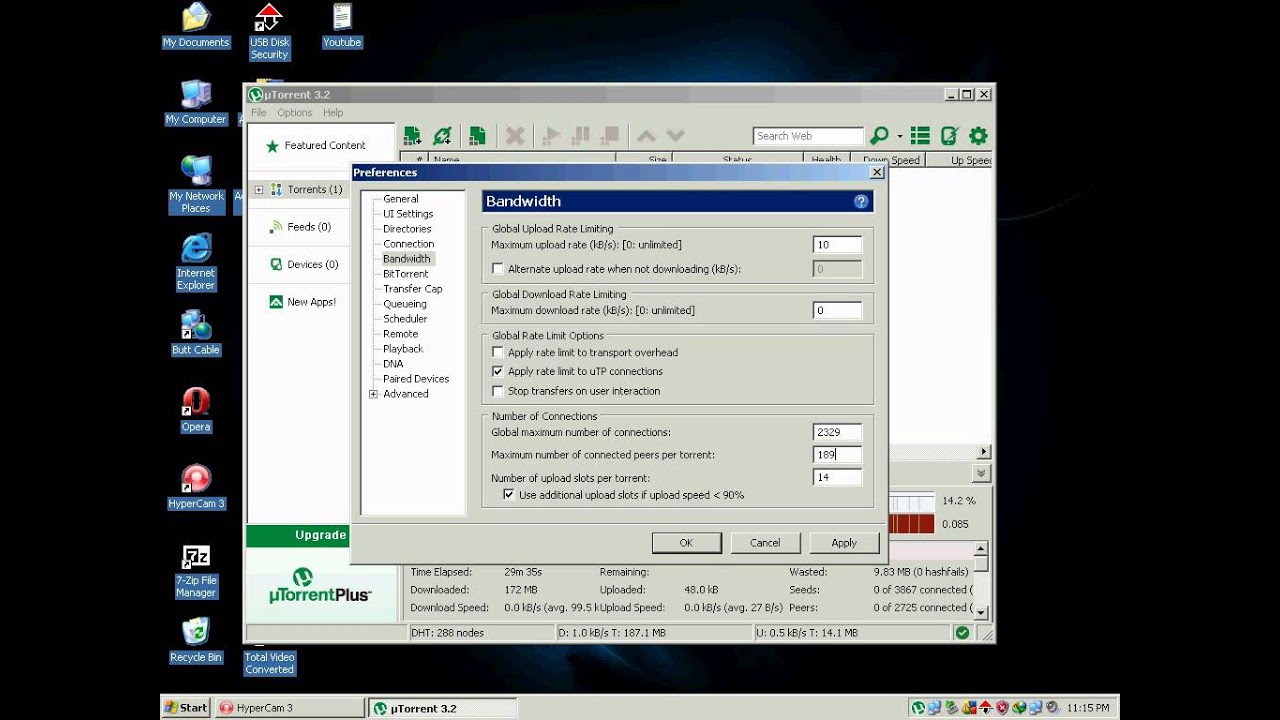This screenshot has width=1280, height=720.
Task: Open the Recycle Bin icon
Action: pyautogui.click(x=196, y=640)
